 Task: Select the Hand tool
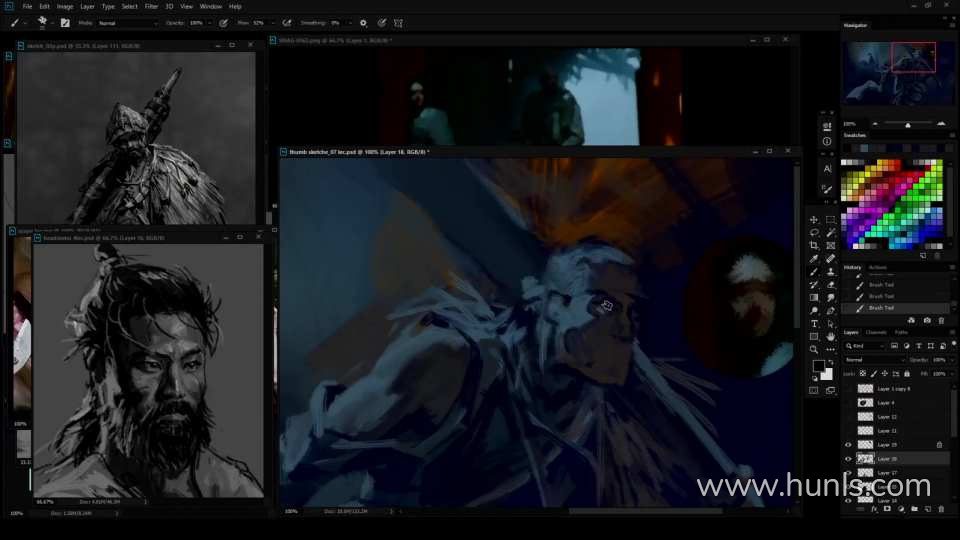(831, 337)
